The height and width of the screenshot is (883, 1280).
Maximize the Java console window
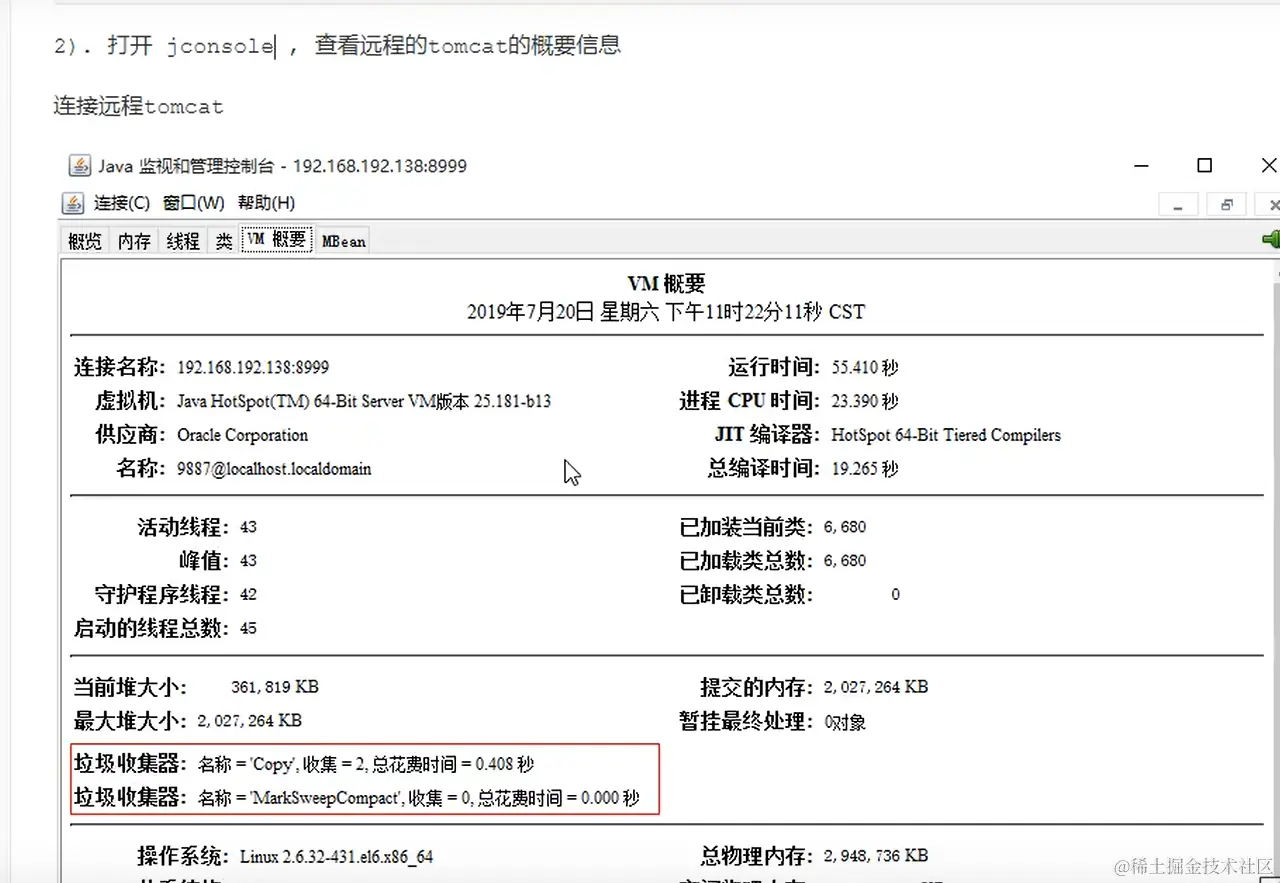(1205, 165)
